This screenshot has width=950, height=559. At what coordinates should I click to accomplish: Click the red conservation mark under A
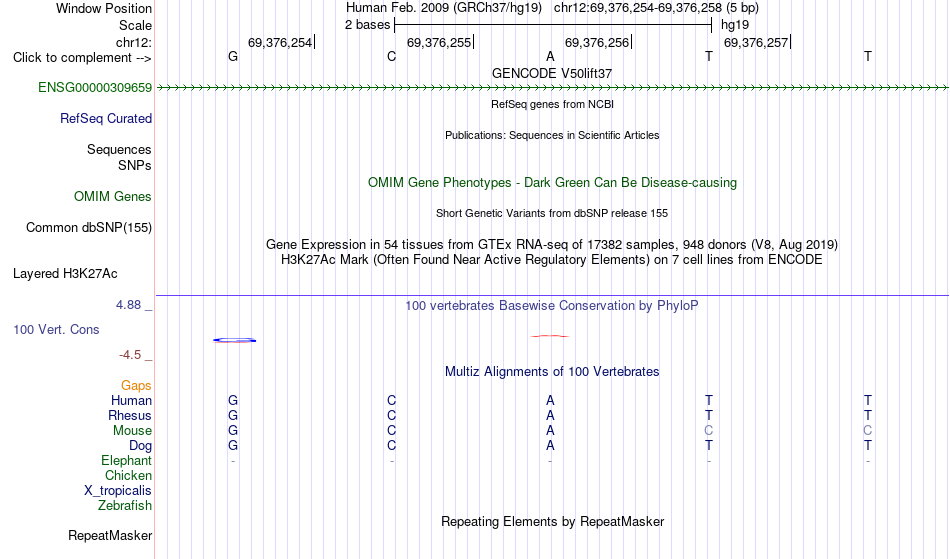pyautogui.click(x=550, y=336)
